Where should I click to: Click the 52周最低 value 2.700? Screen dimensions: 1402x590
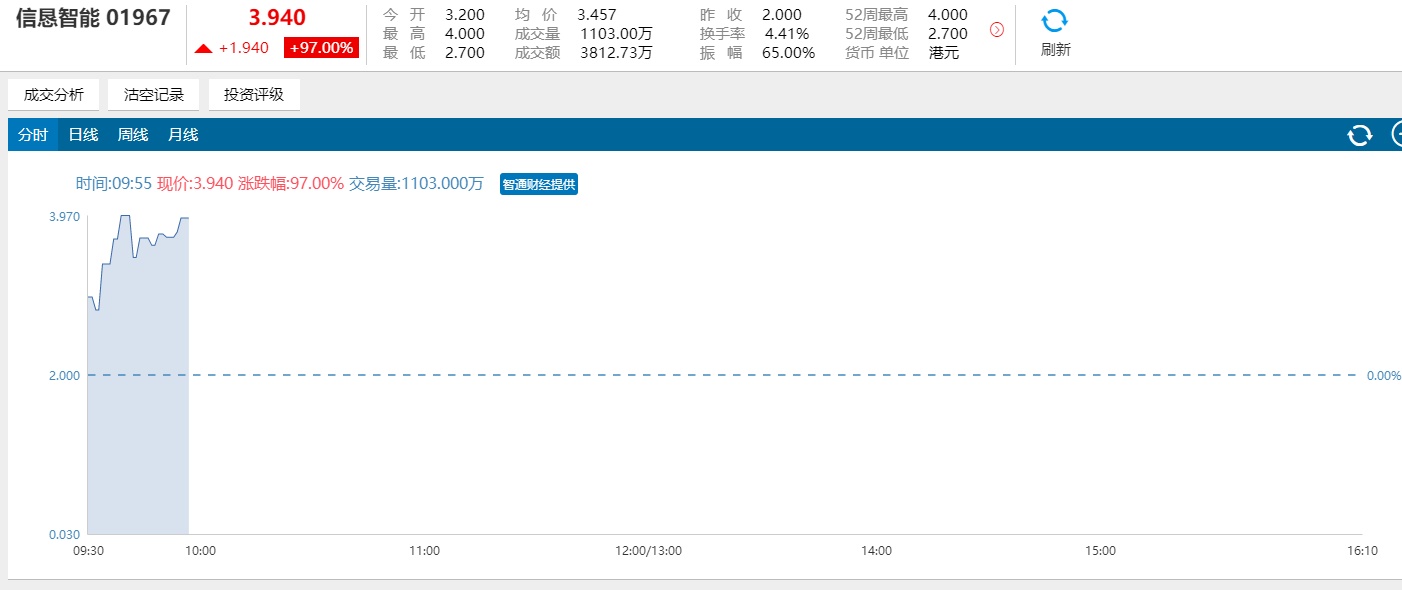click(948, 34)
